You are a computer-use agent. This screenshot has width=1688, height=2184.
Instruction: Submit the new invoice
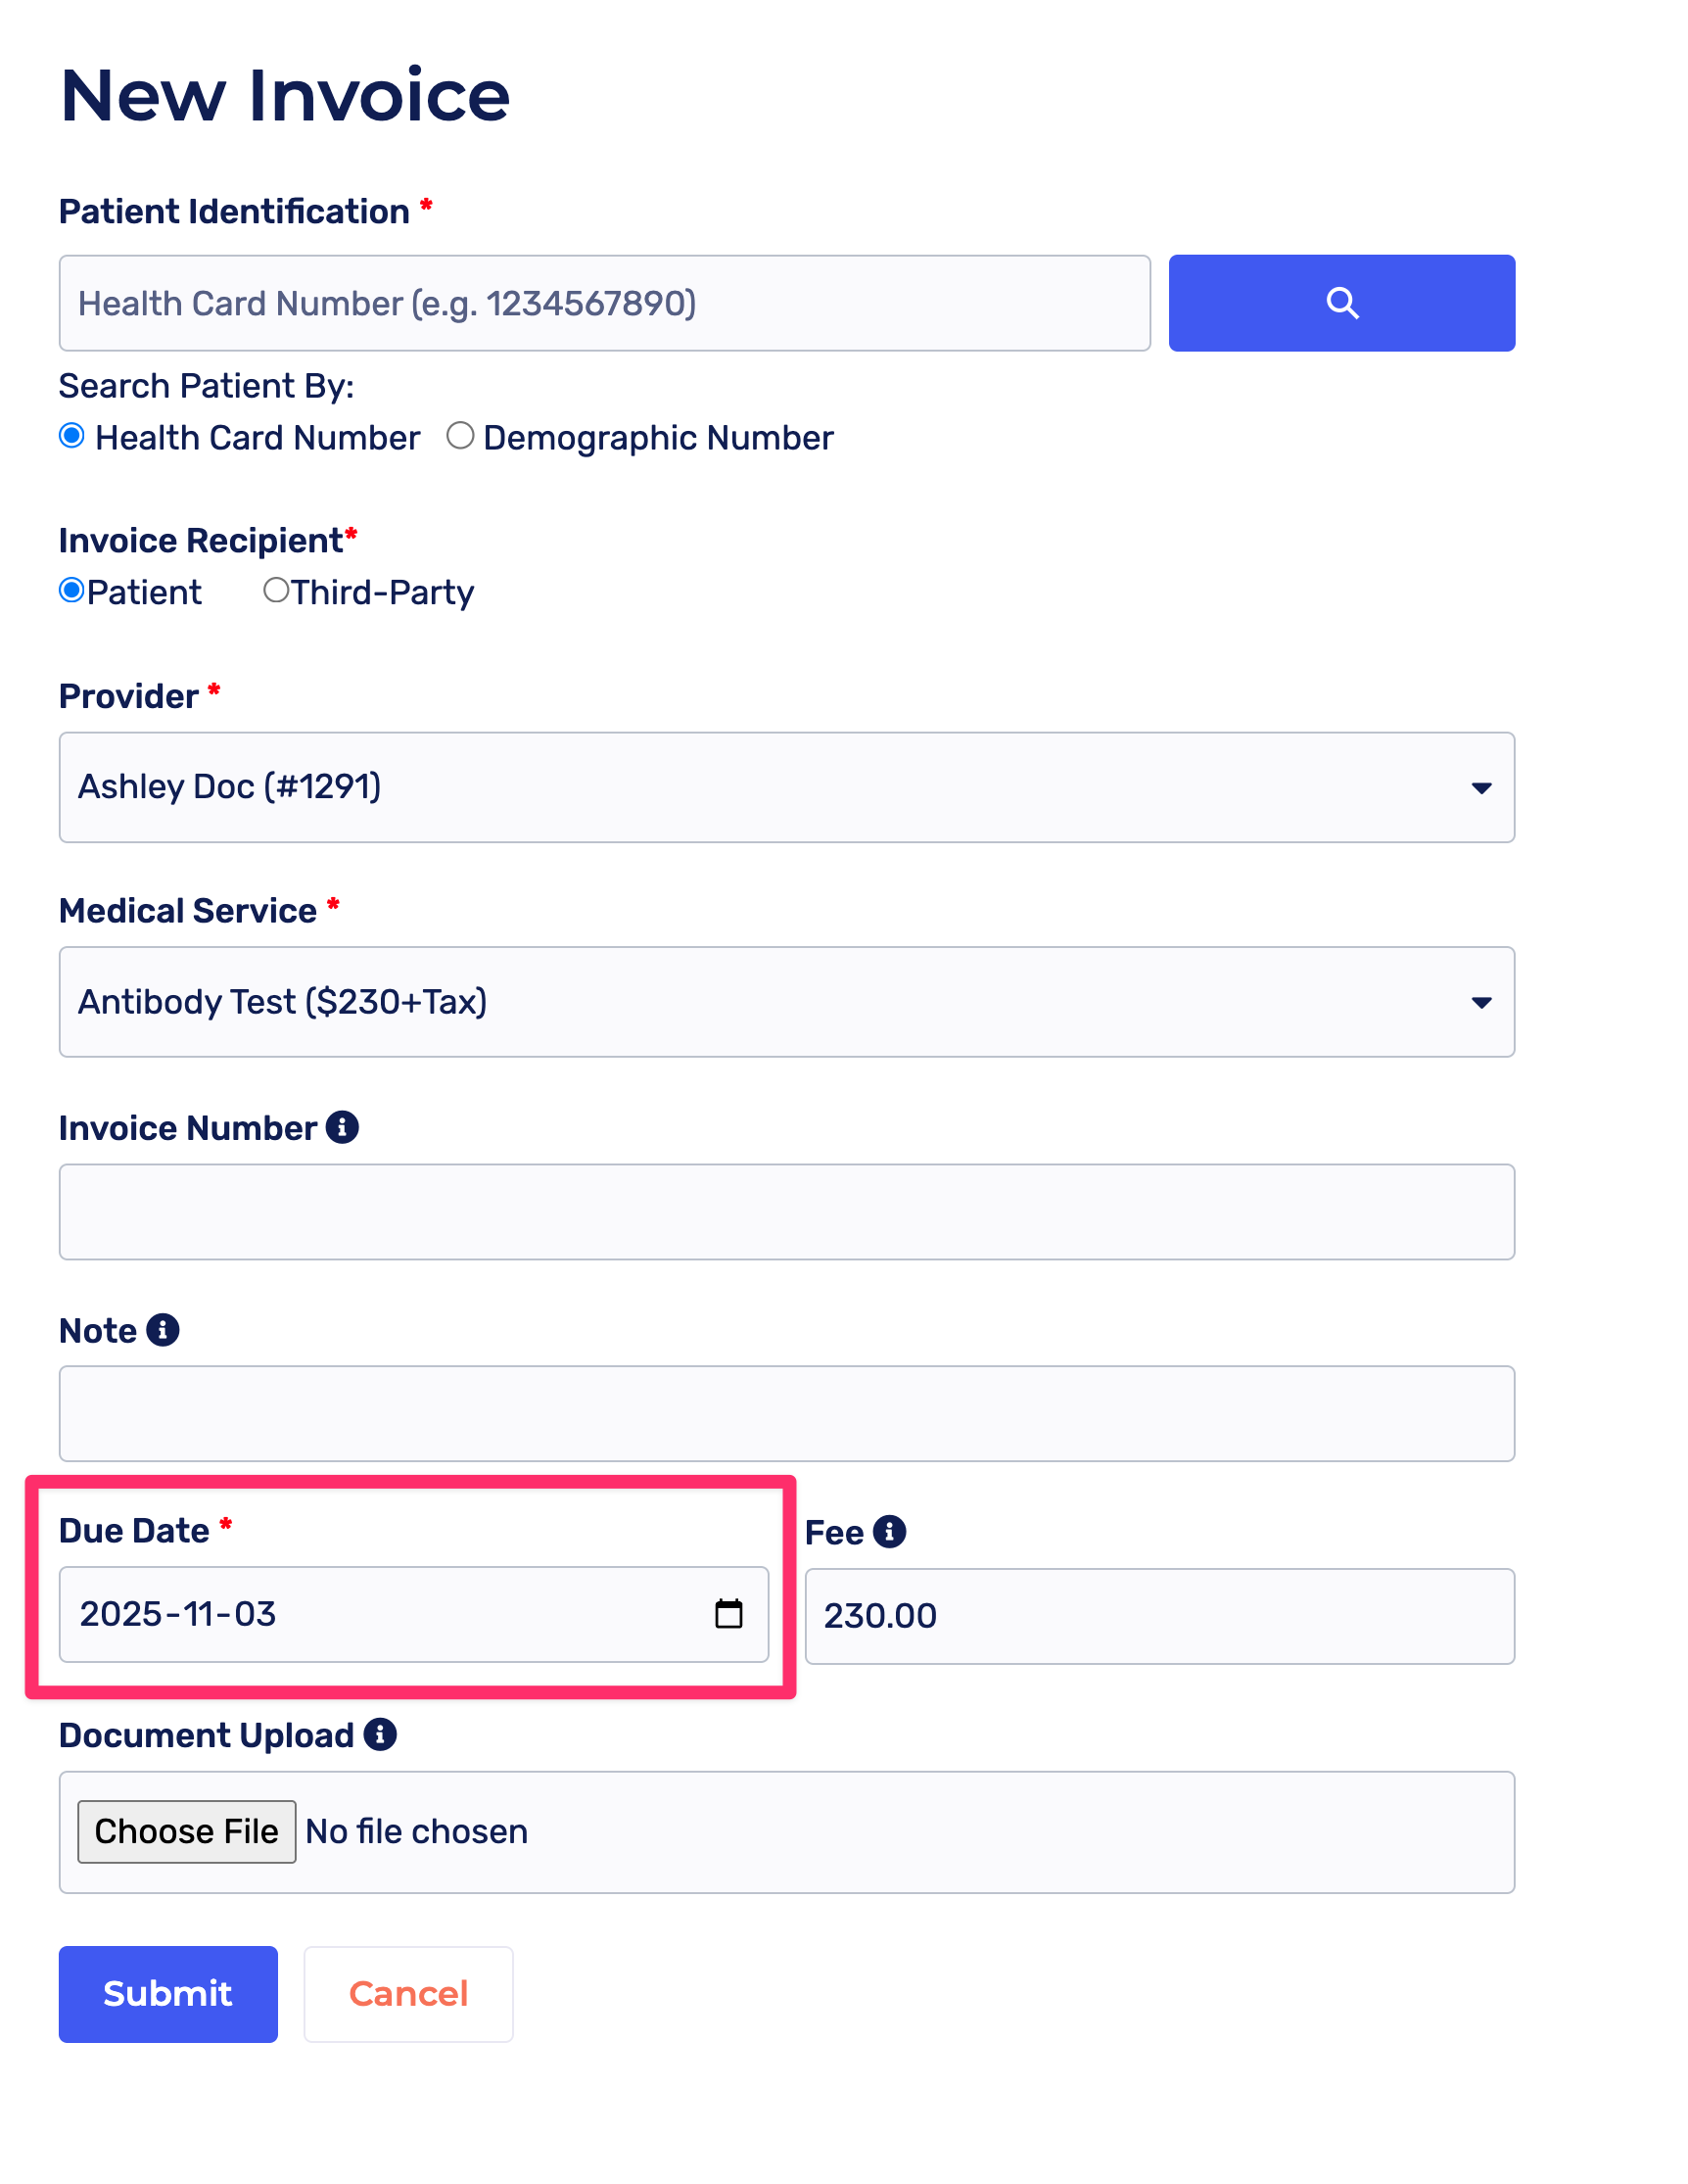pos(168,1993)
